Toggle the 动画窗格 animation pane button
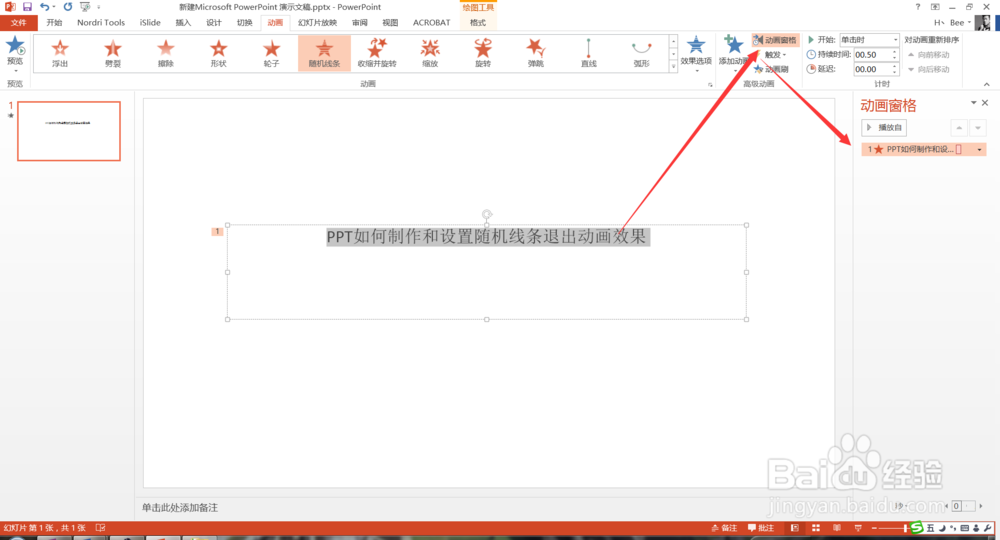 point(775,40)
